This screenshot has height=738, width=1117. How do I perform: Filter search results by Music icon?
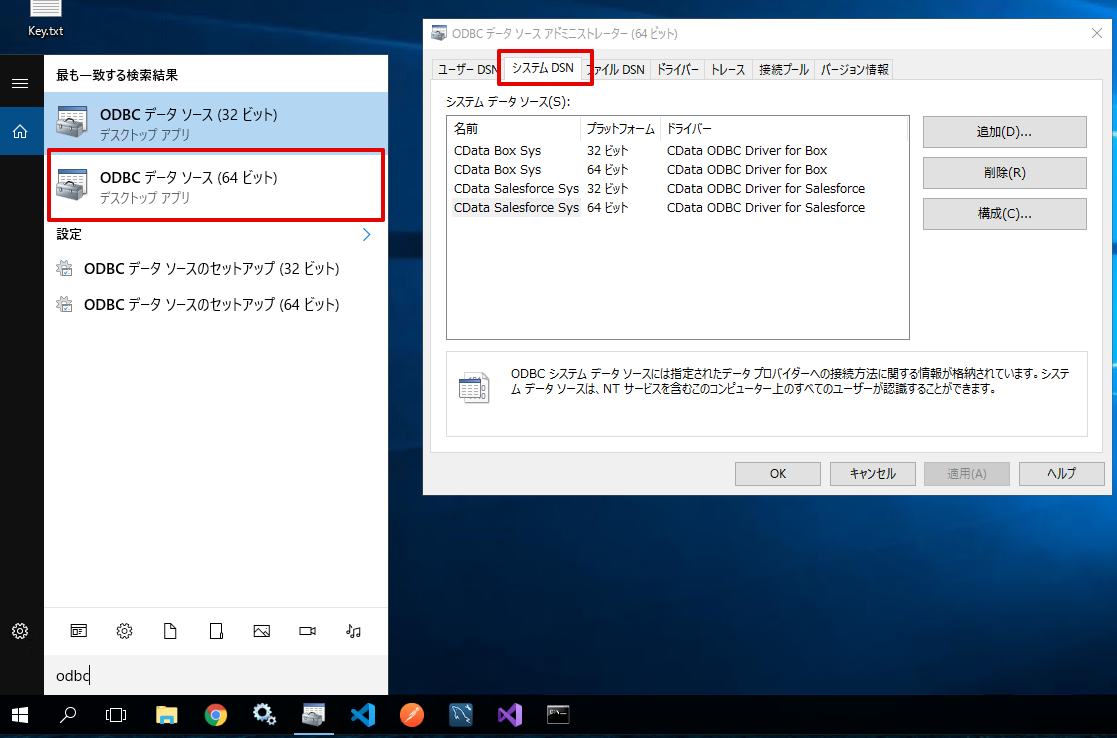click(353, 630)
